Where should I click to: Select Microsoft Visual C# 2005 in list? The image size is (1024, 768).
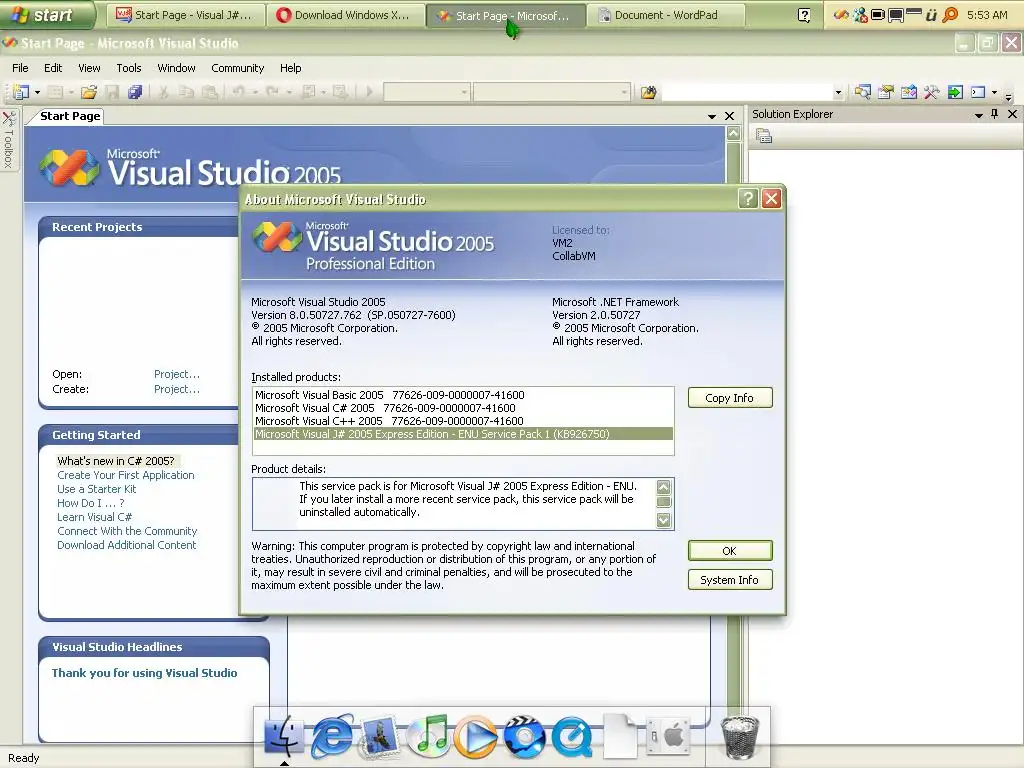[x=463, y=408]
